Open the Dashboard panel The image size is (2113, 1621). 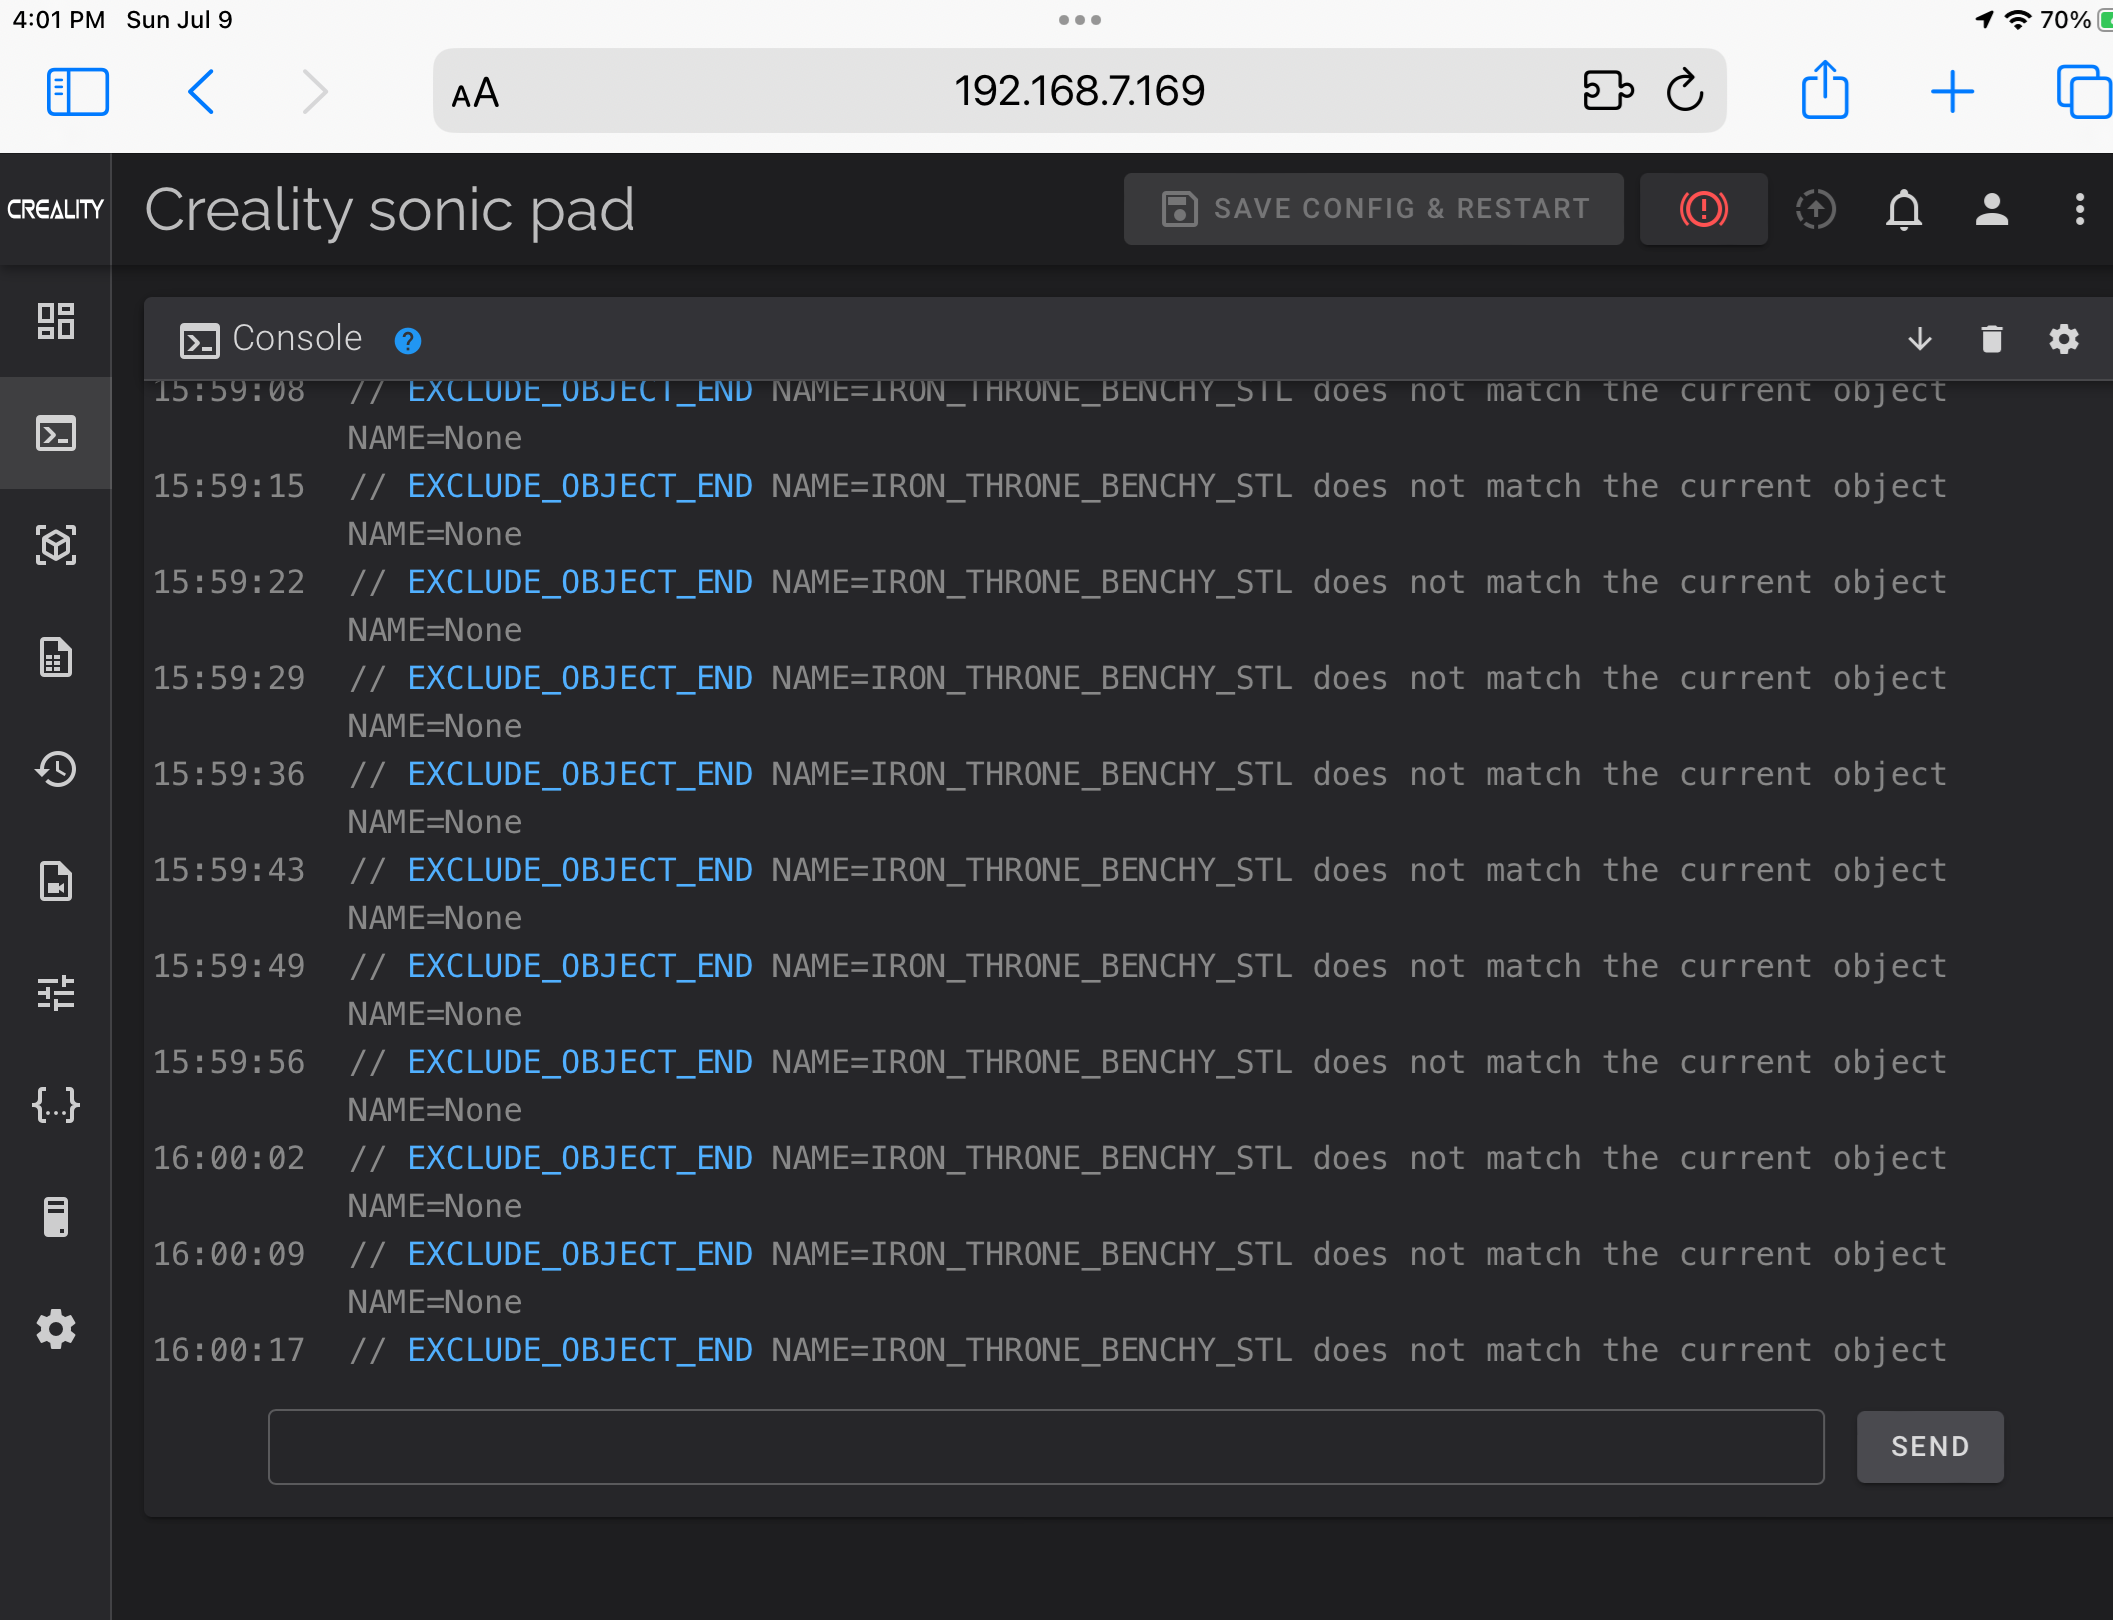point(55,322)
